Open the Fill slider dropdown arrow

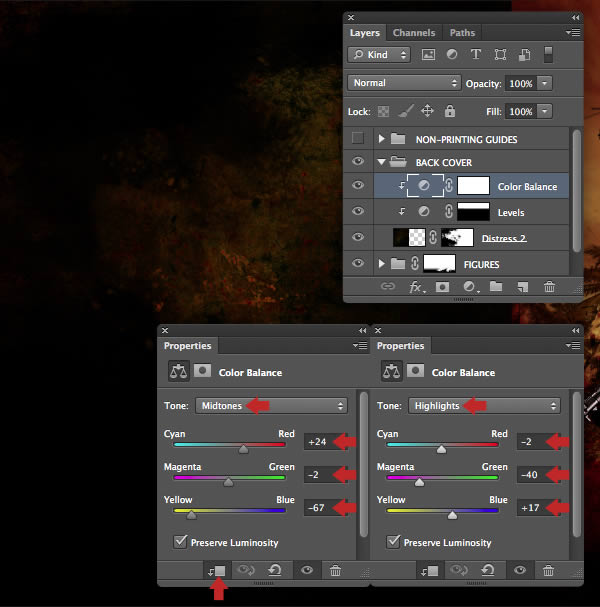tap(545, 111)
